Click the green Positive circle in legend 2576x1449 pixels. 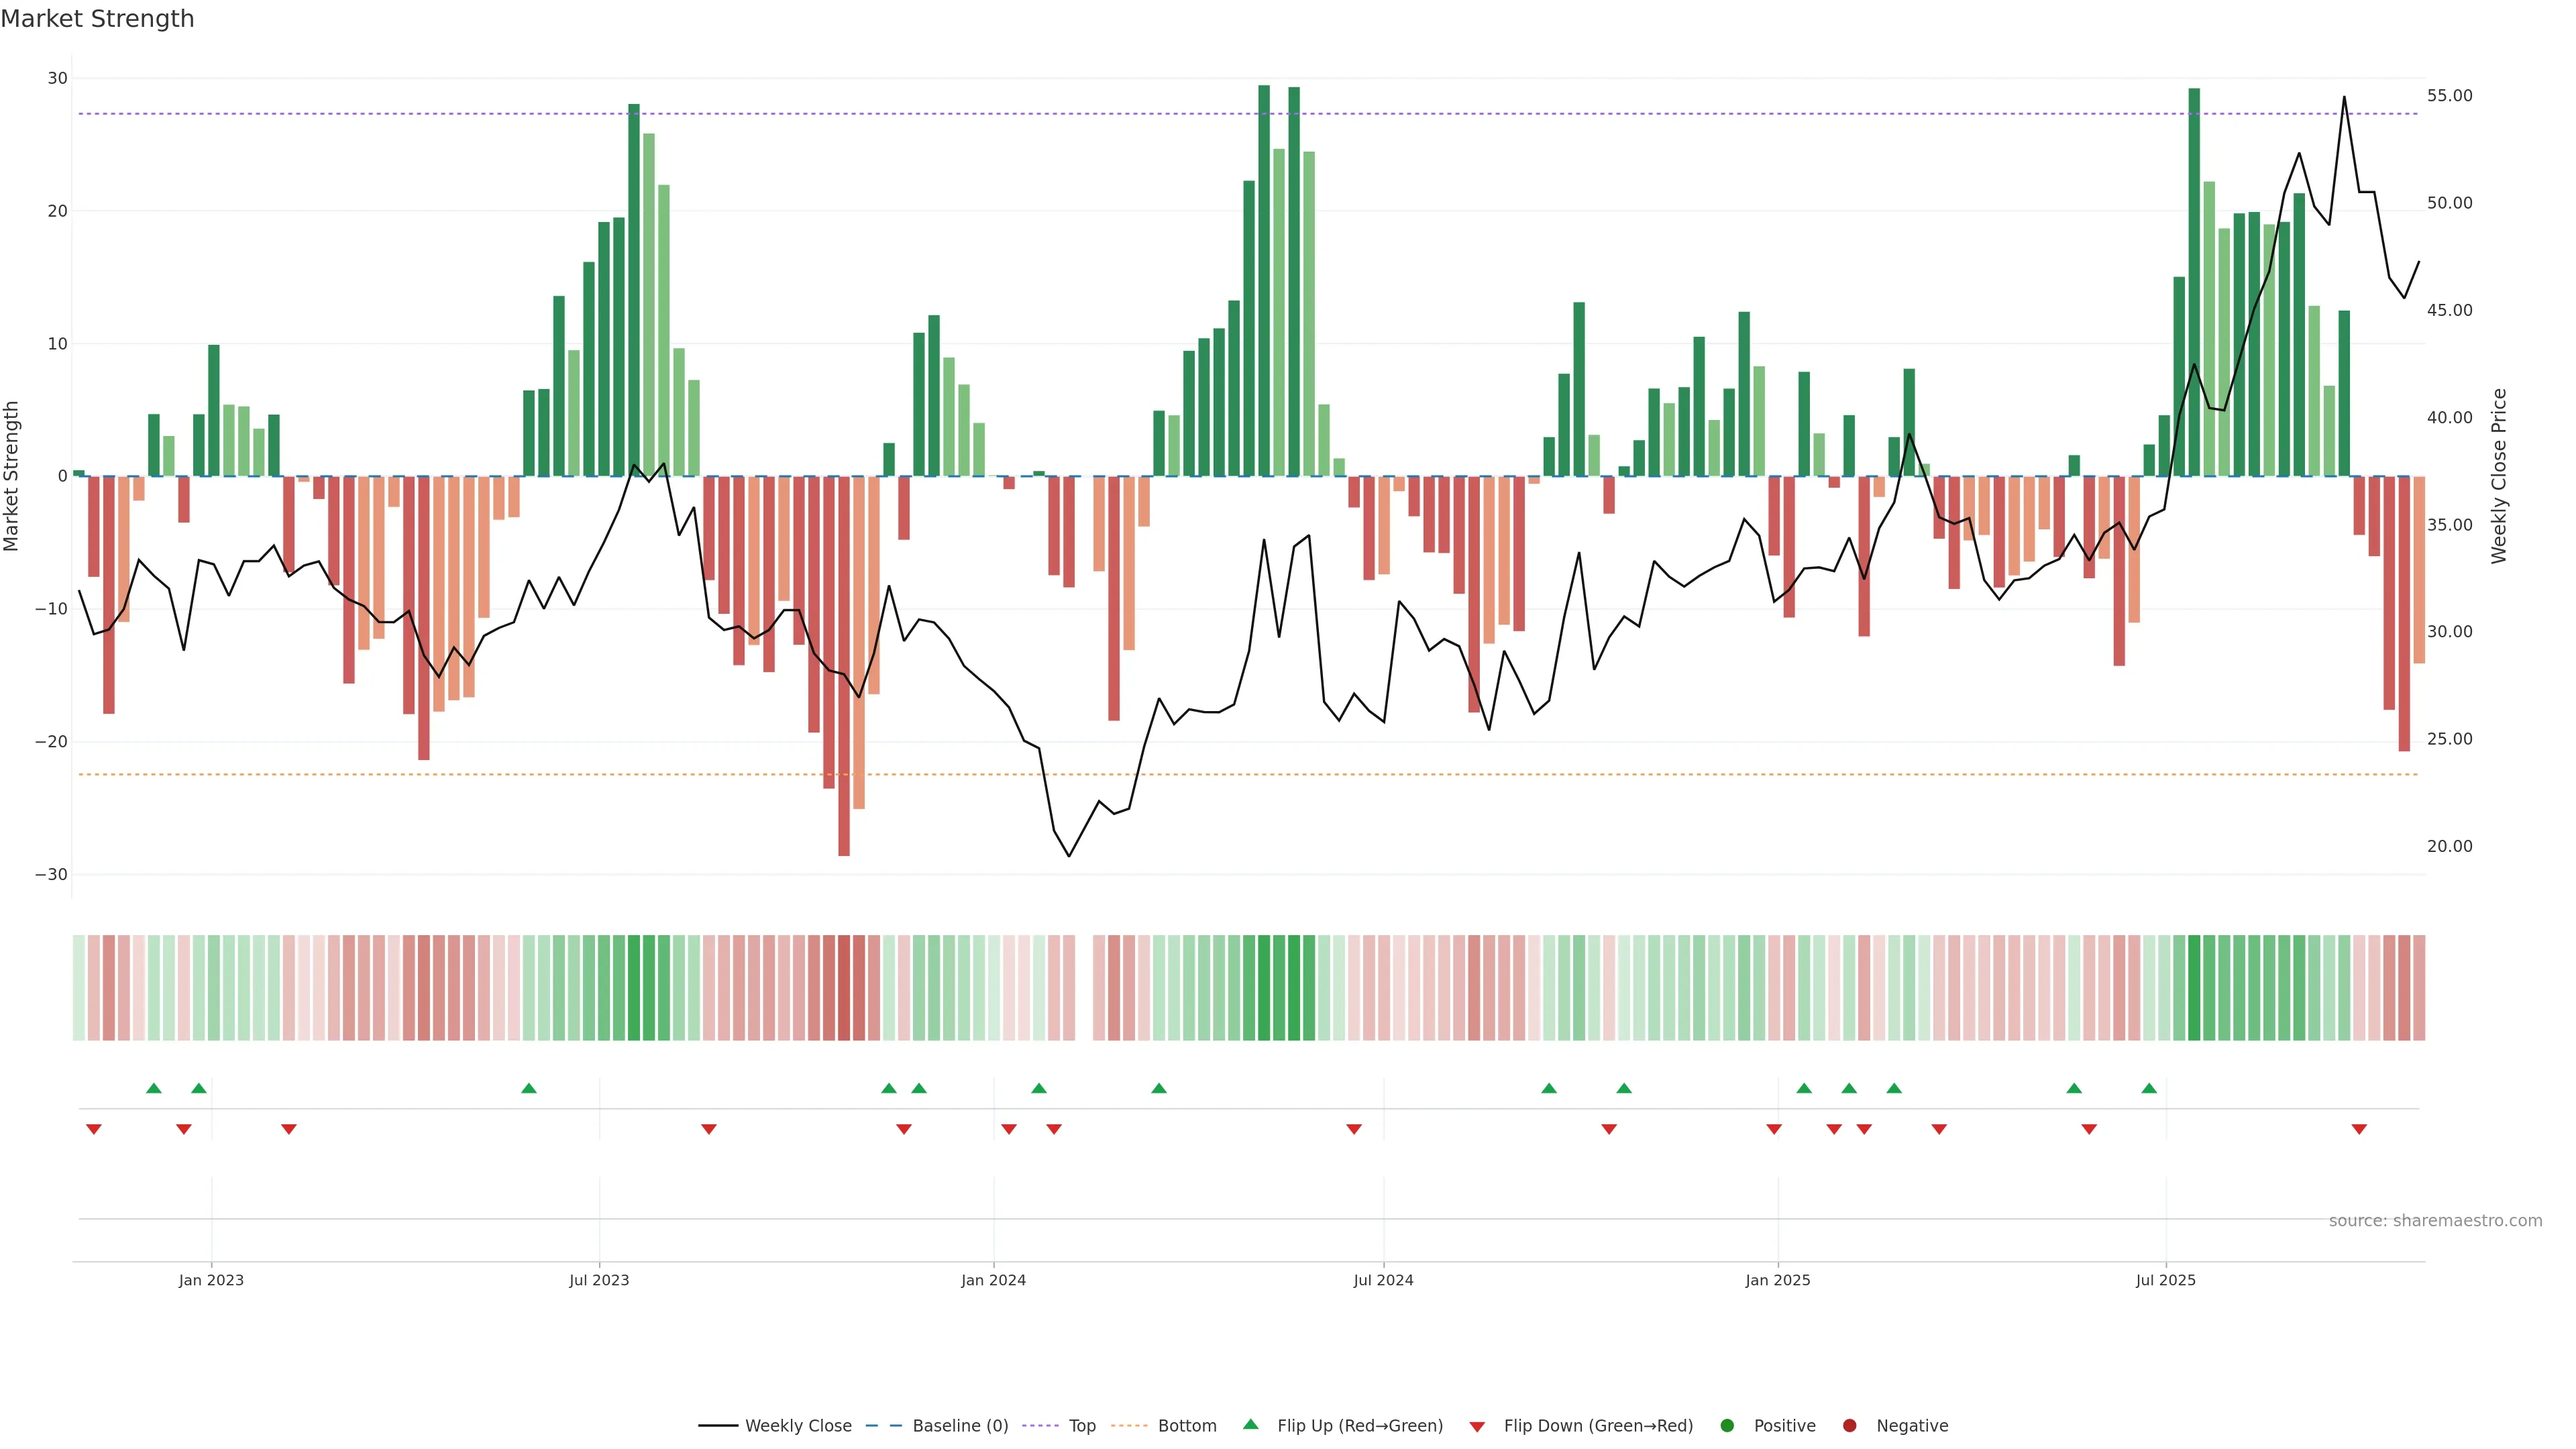coord(1727,1426)
